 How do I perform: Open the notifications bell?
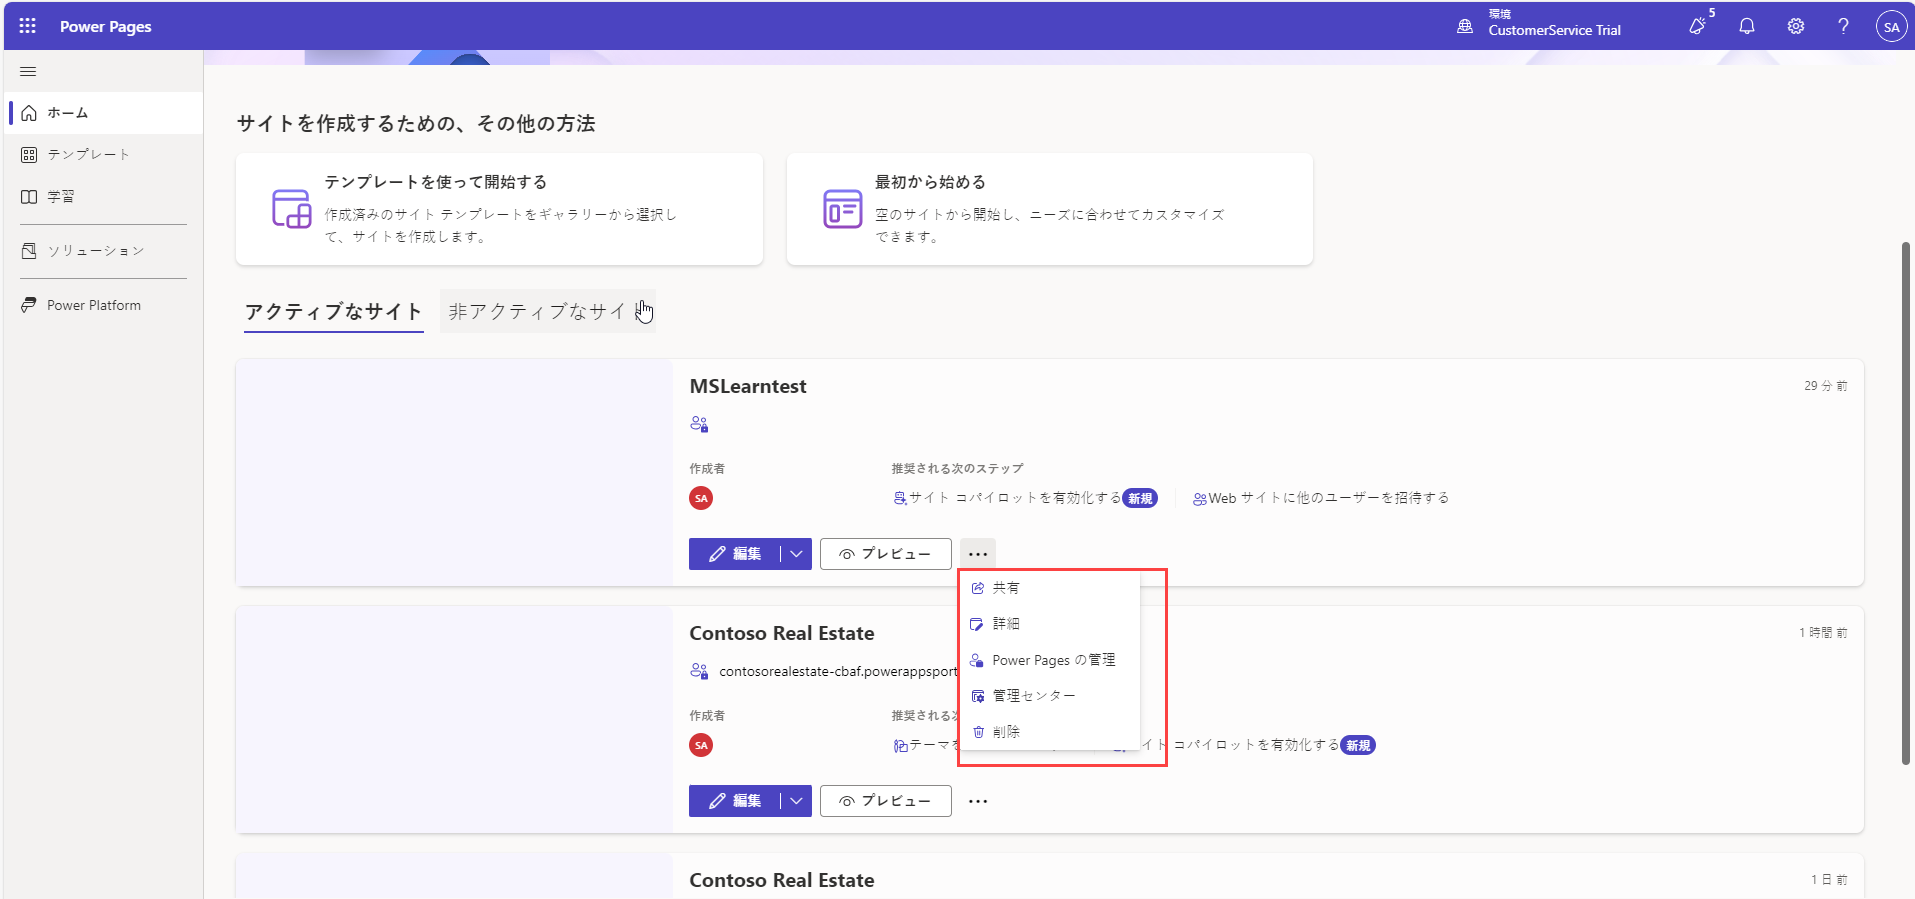(x=1747, y=26)
